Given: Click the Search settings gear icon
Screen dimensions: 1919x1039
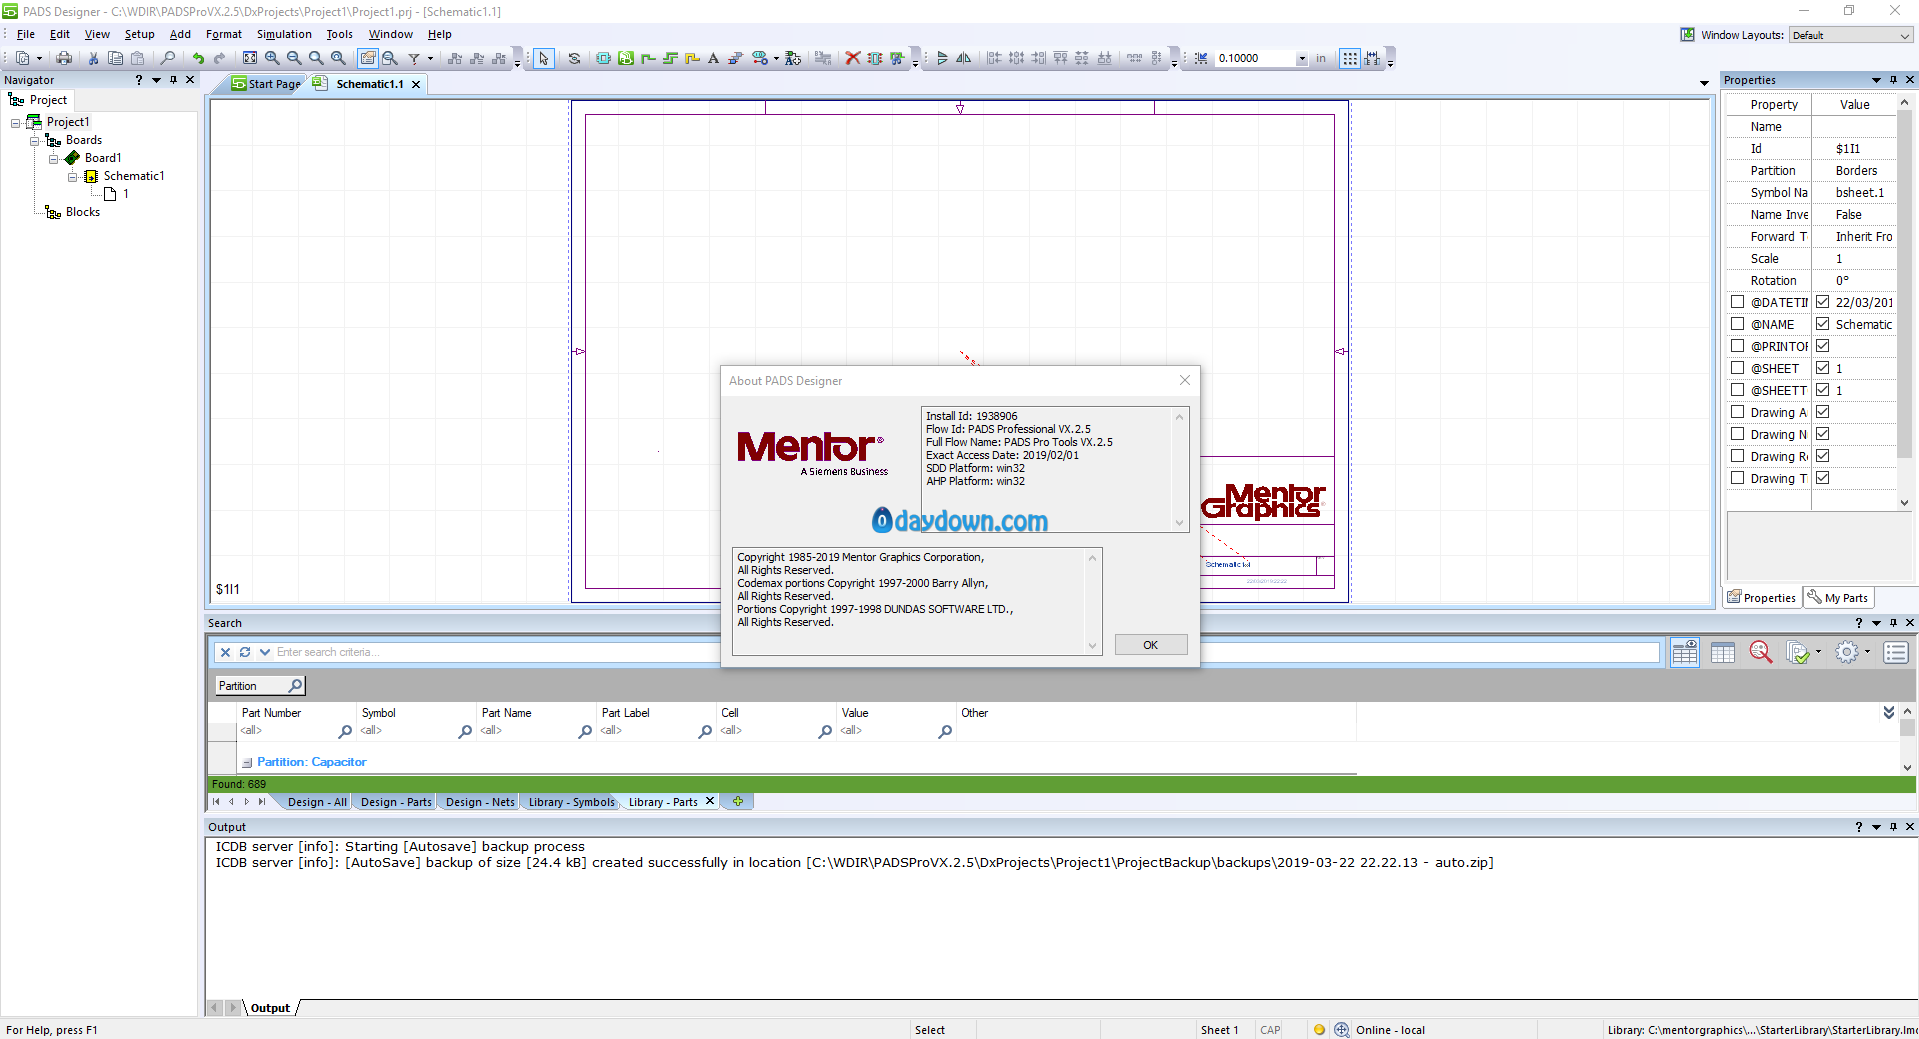Looking at the screenshot, I should 1847,653.
